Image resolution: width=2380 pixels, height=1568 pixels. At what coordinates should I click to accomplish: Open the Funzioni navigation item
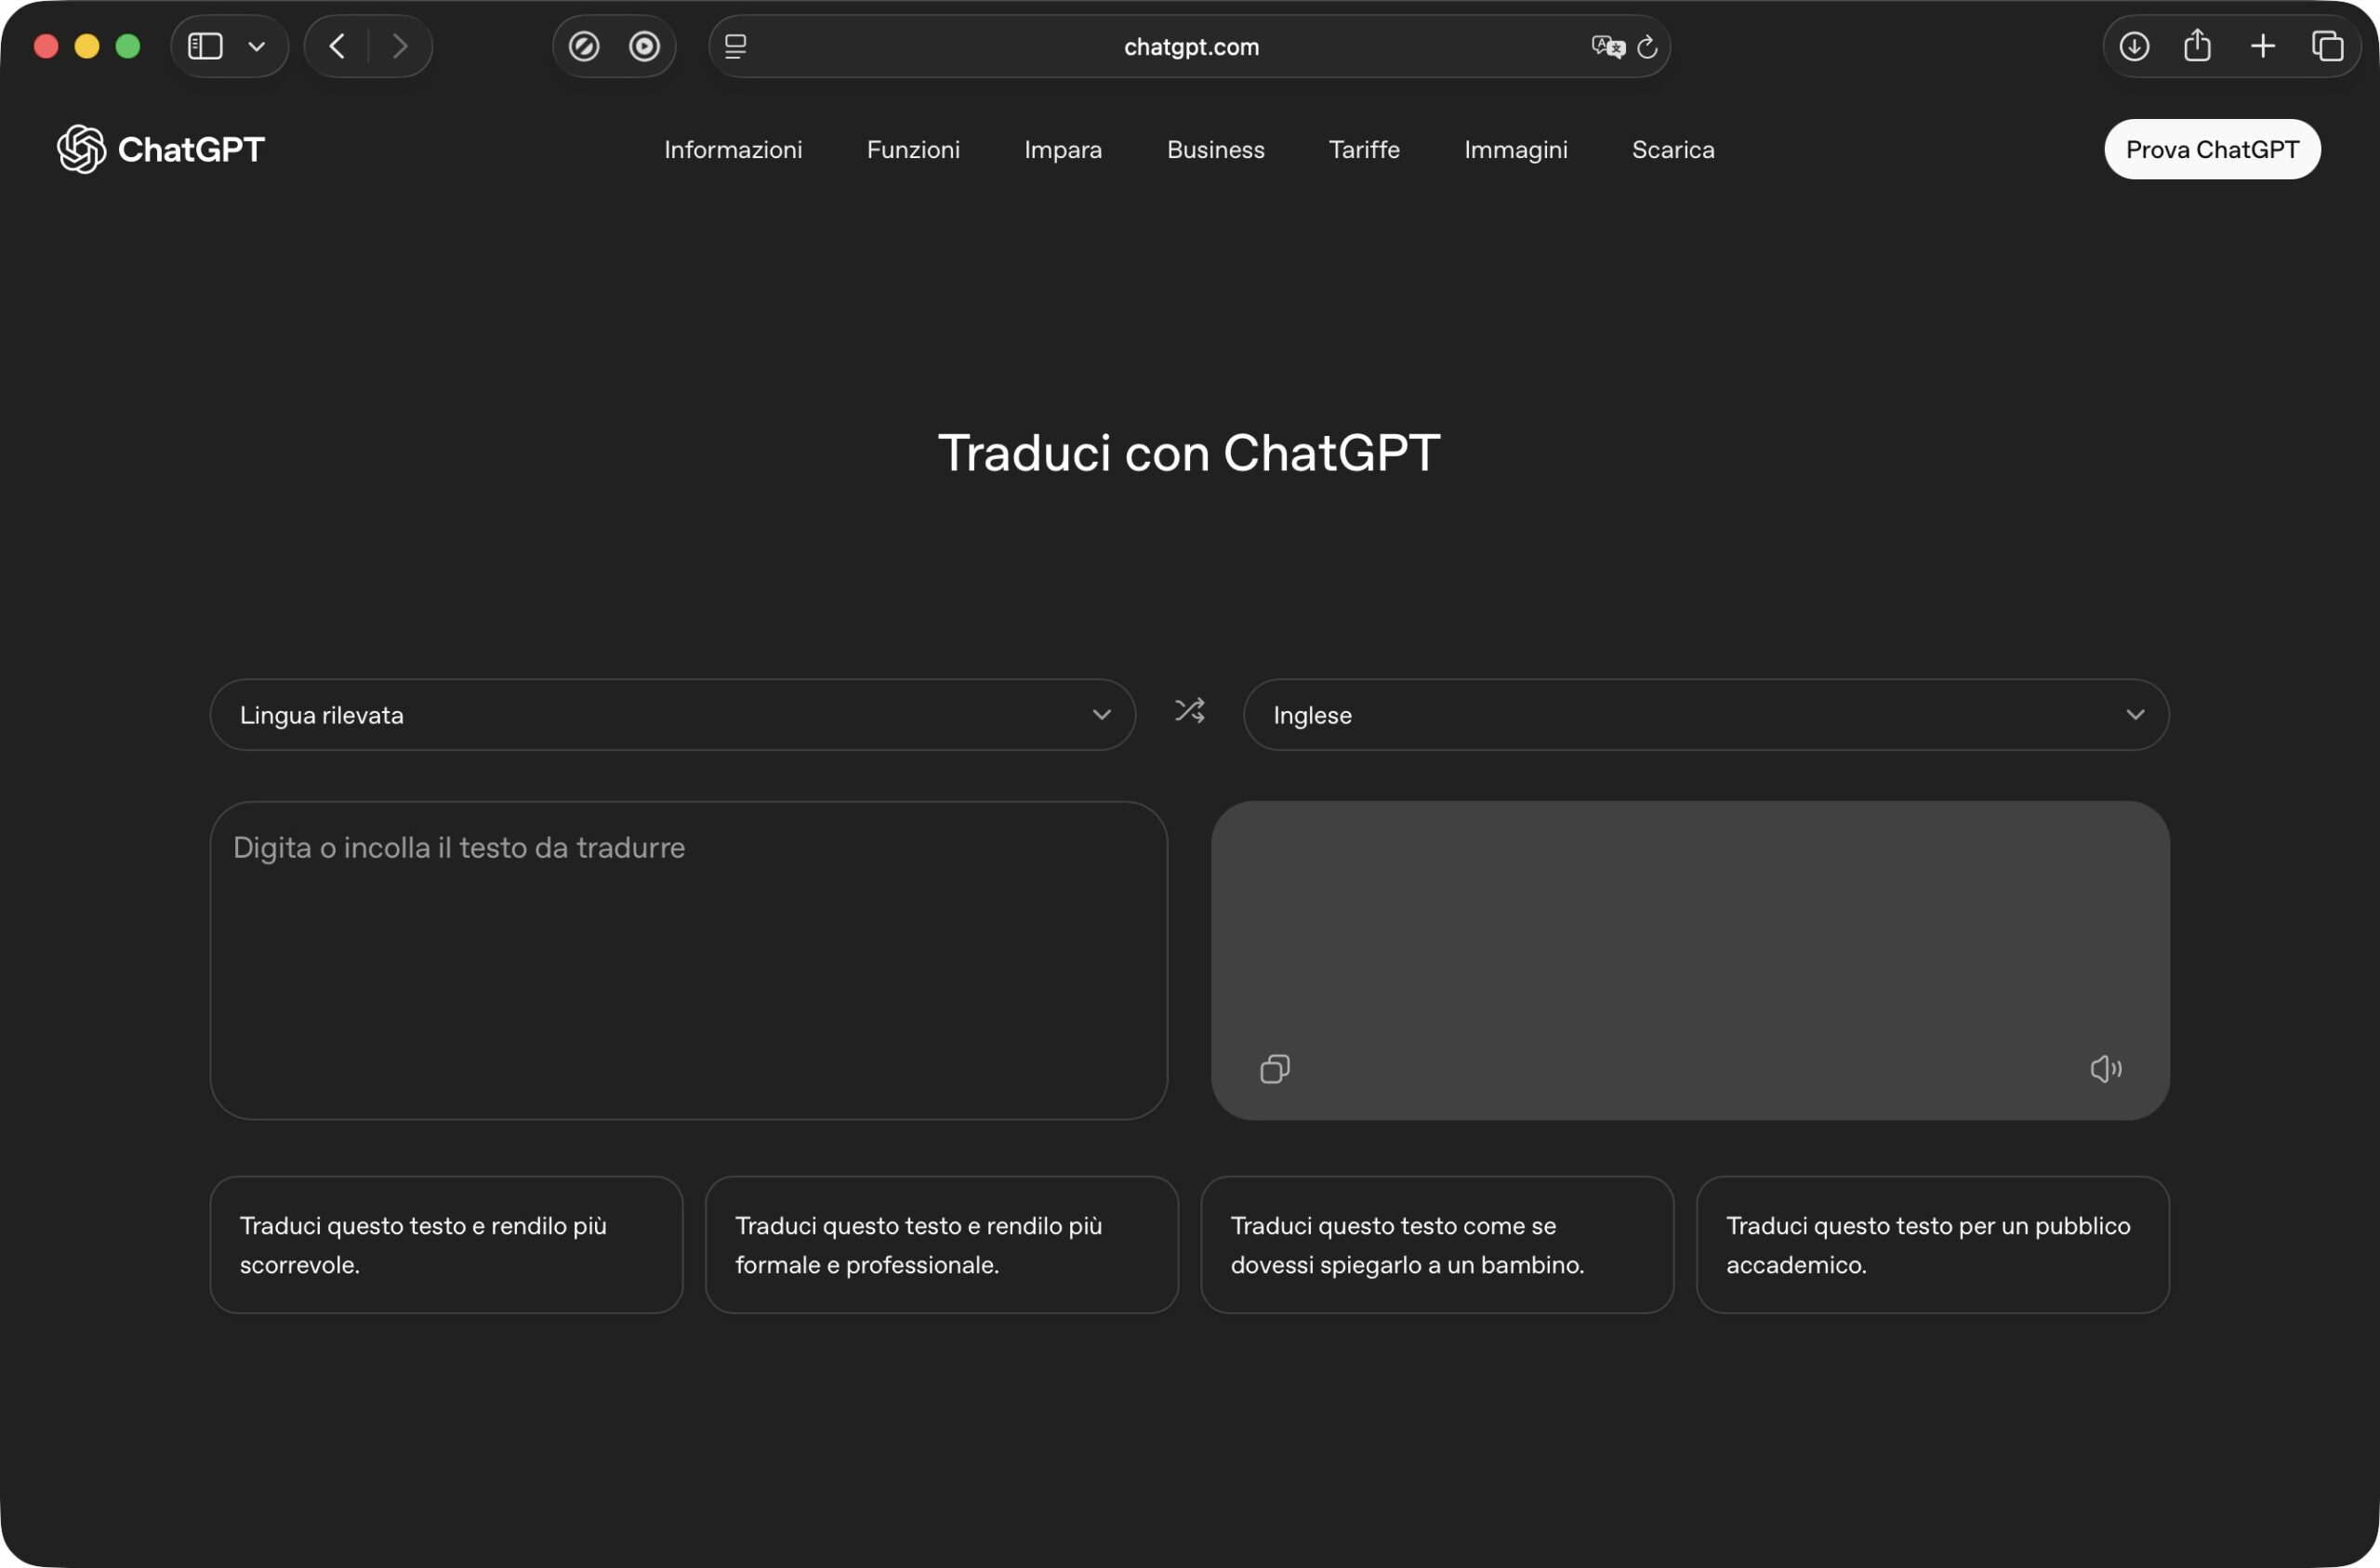point(913,150)
